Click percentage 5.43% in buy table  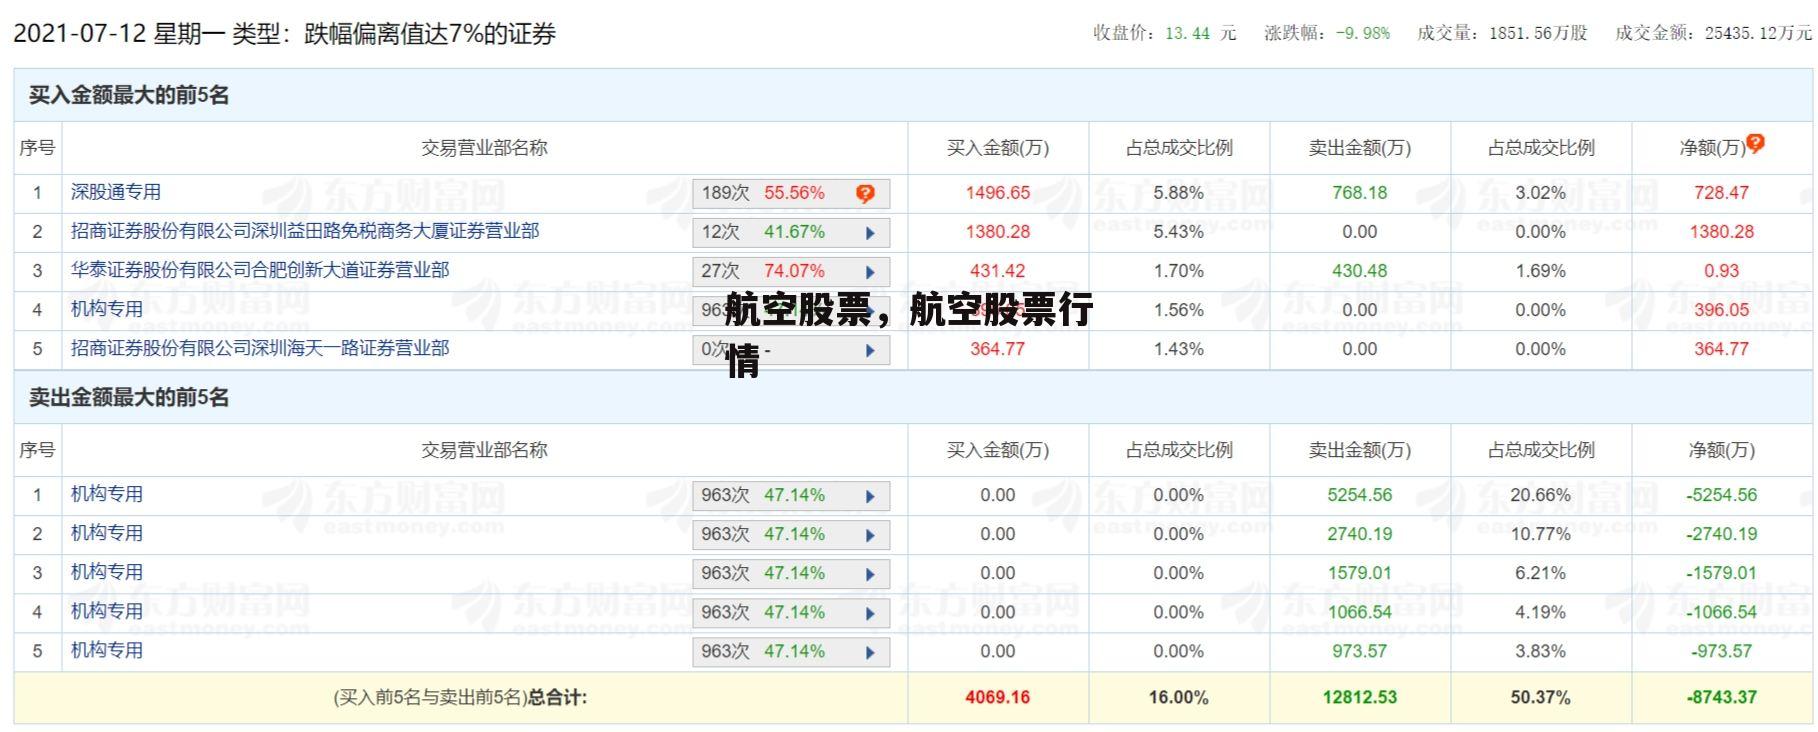pos(1179,232)
